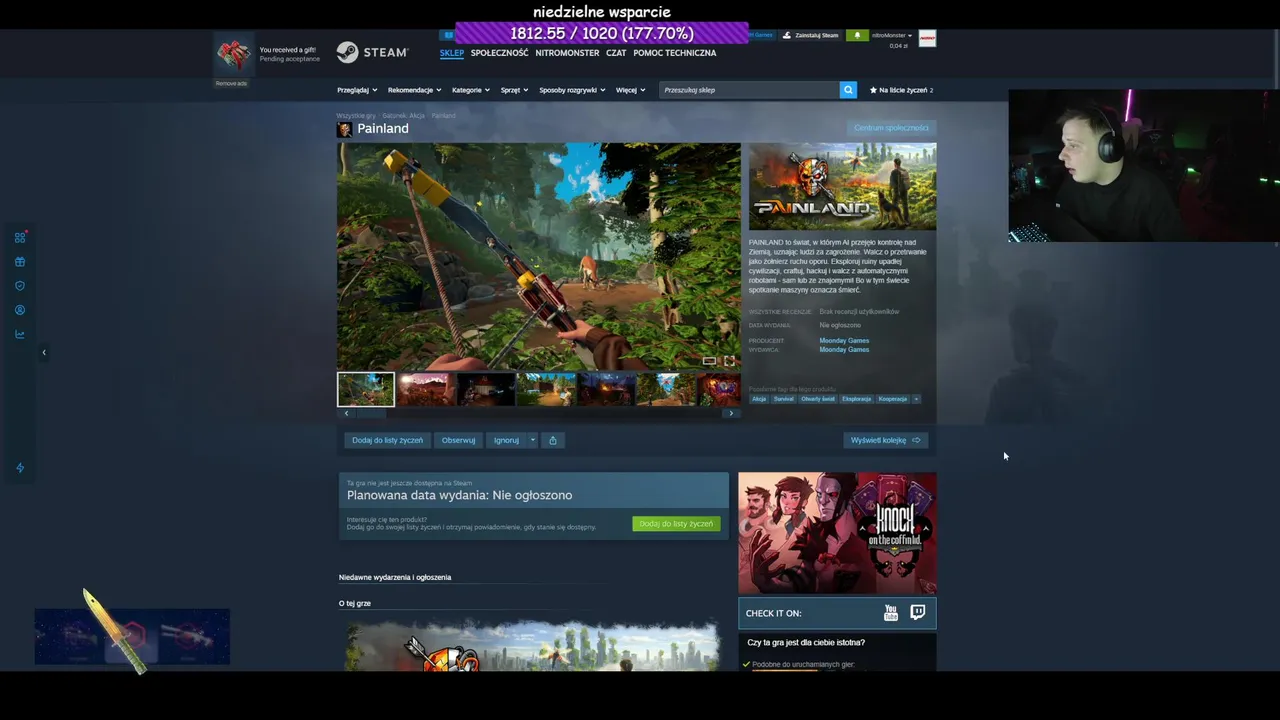This screenshot has width=1280, height=720.
Task: Open the shield checkmark icon in left sidebar
Action: tap(20, 286)
